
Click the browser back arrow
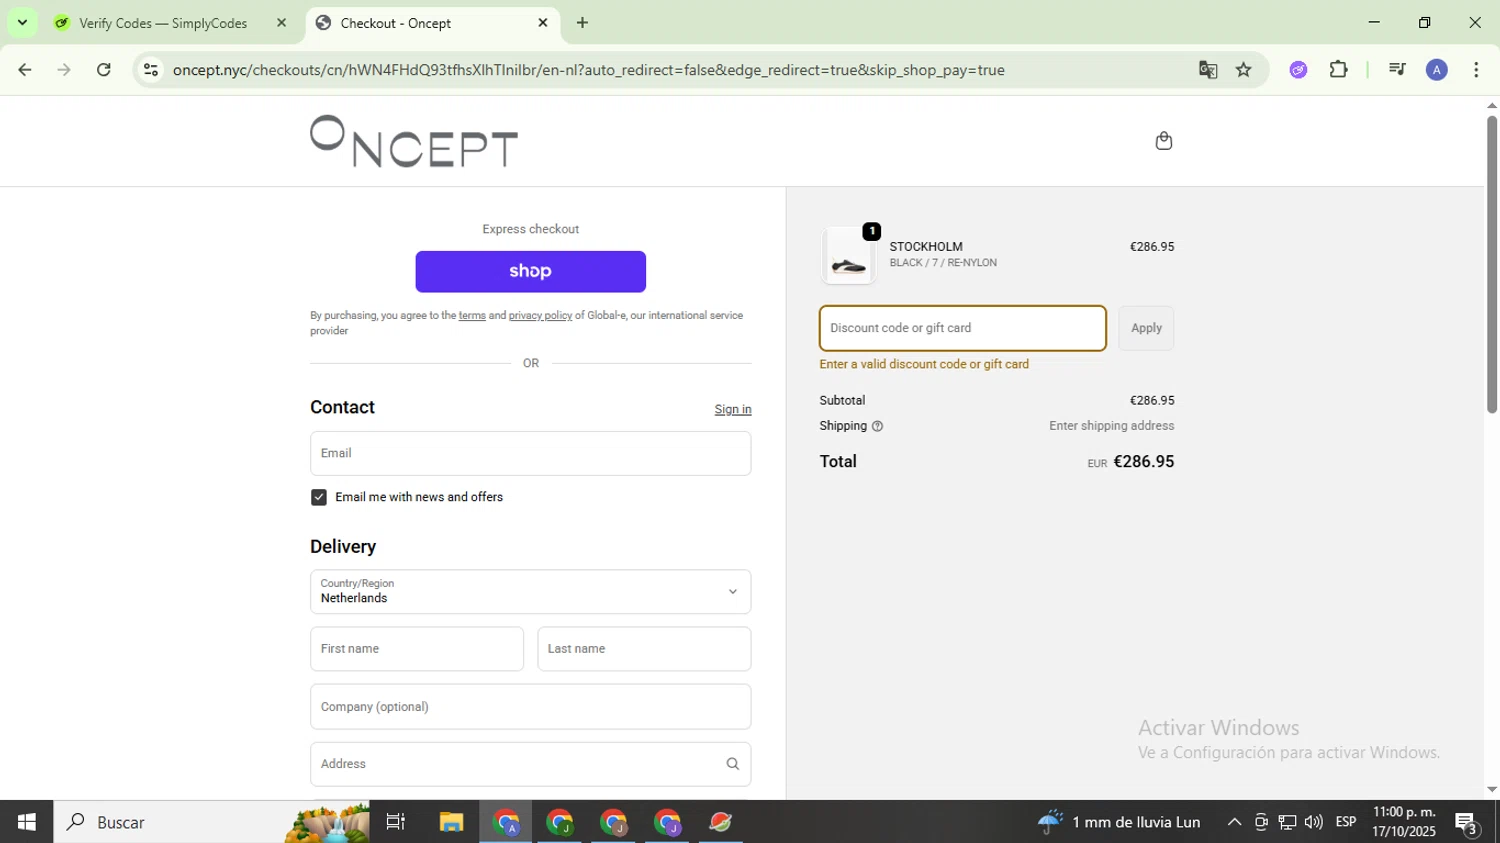25,70
